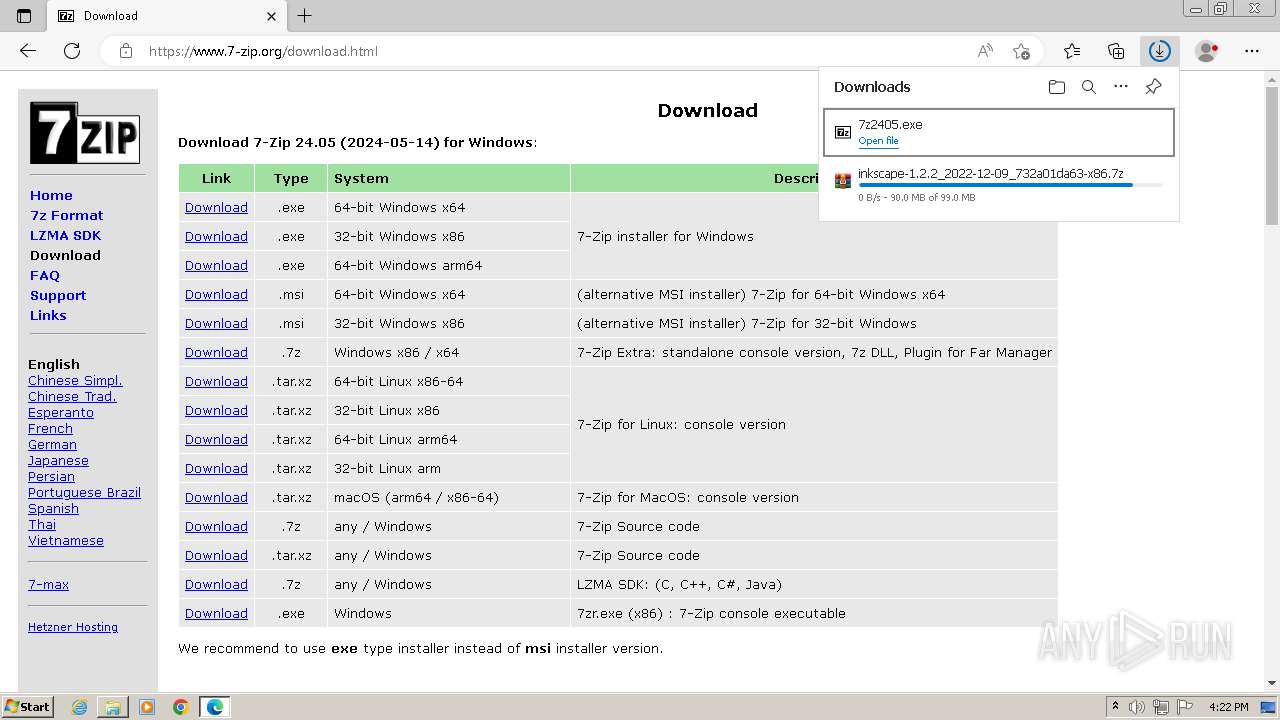The height and width of the screenshot is (720, 1280).
Task: Open Chrome from the taskbar
Action: click(x=181, y=707)
